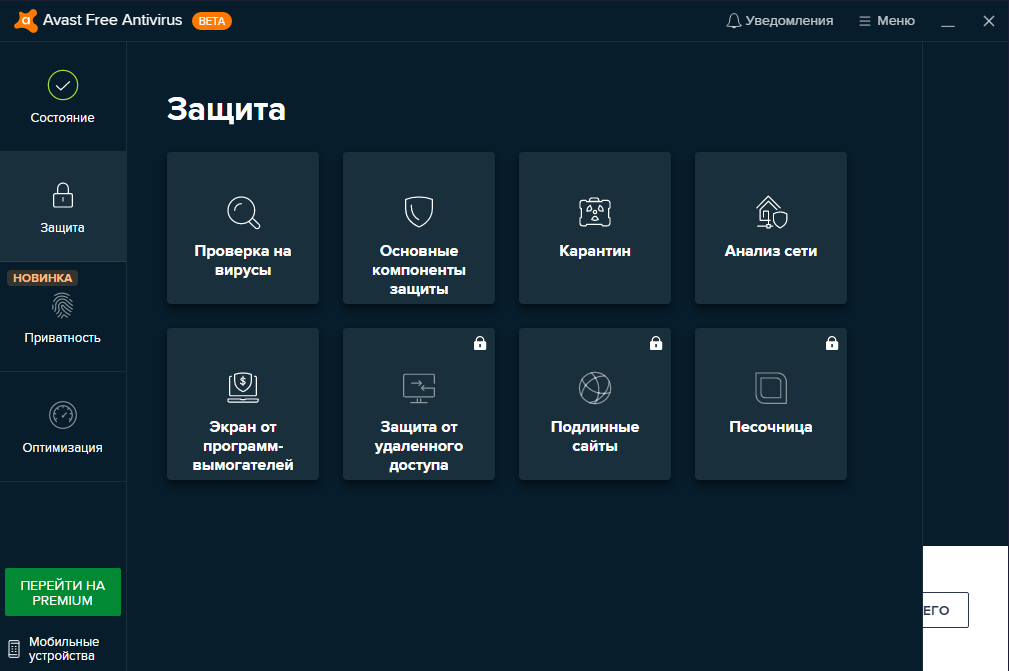Click the BETA badge
1009x671 pixels.
[212, 21]
